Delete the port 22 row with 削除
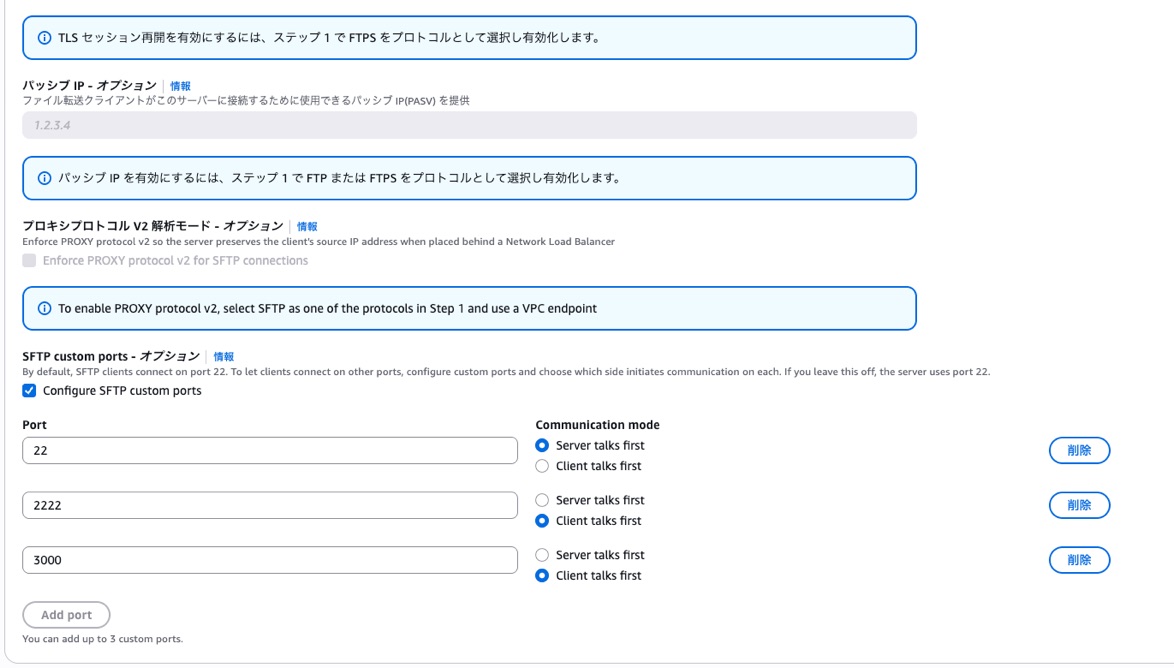The width and height of the screenshot is (1174, 668). (1079, 450)
